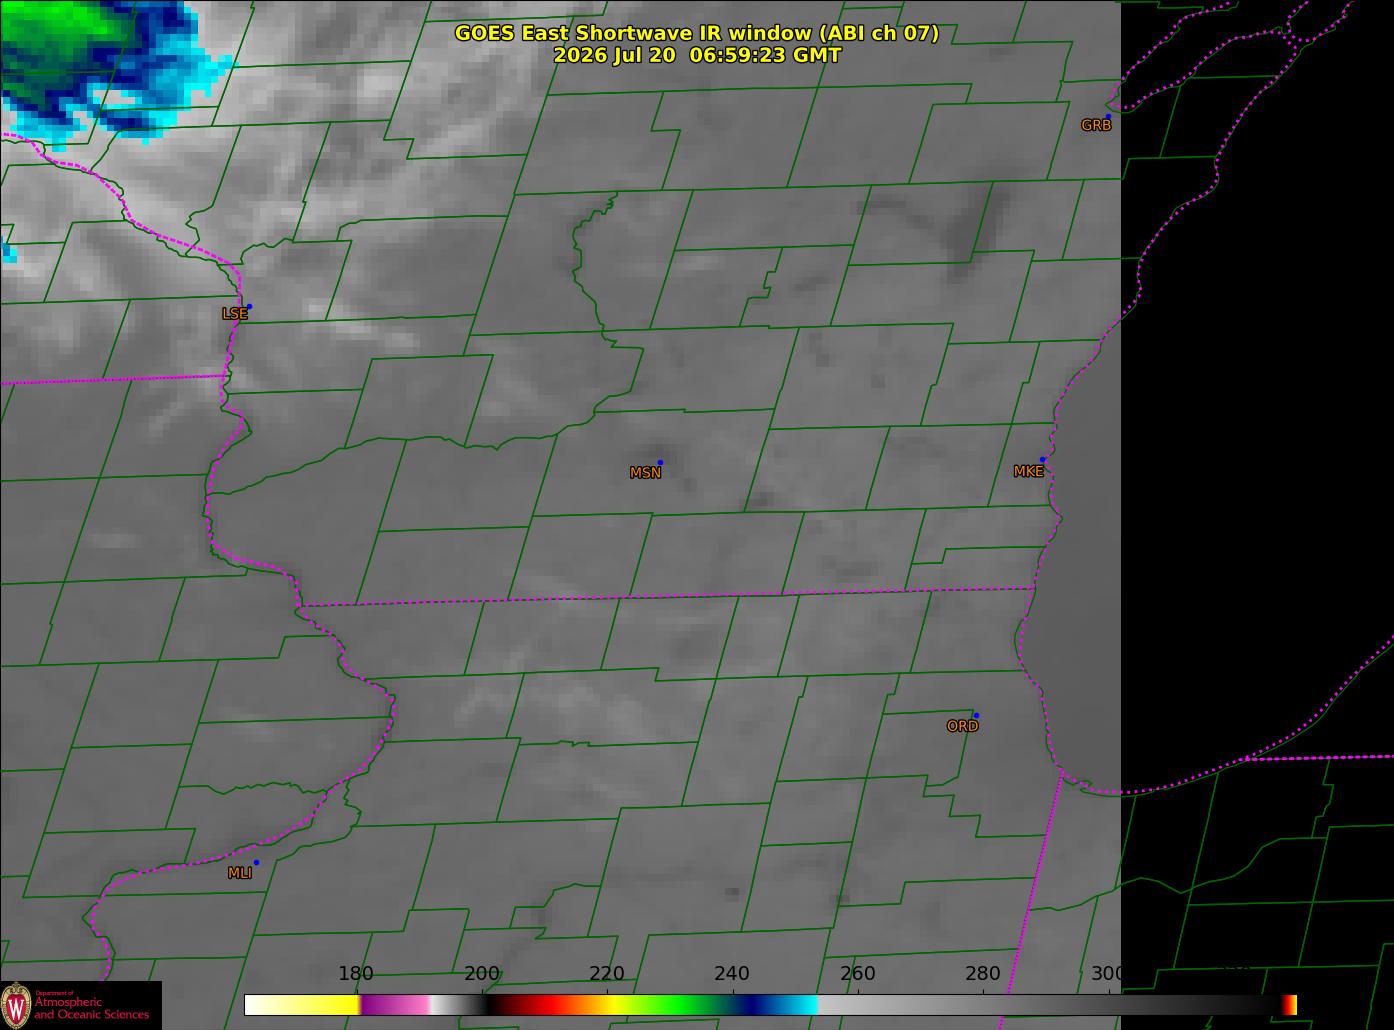Click the University of Wisconsin crest logo
Image resolution: width=1394 pixels, height=1030 pixels.
coord(17,1005)
